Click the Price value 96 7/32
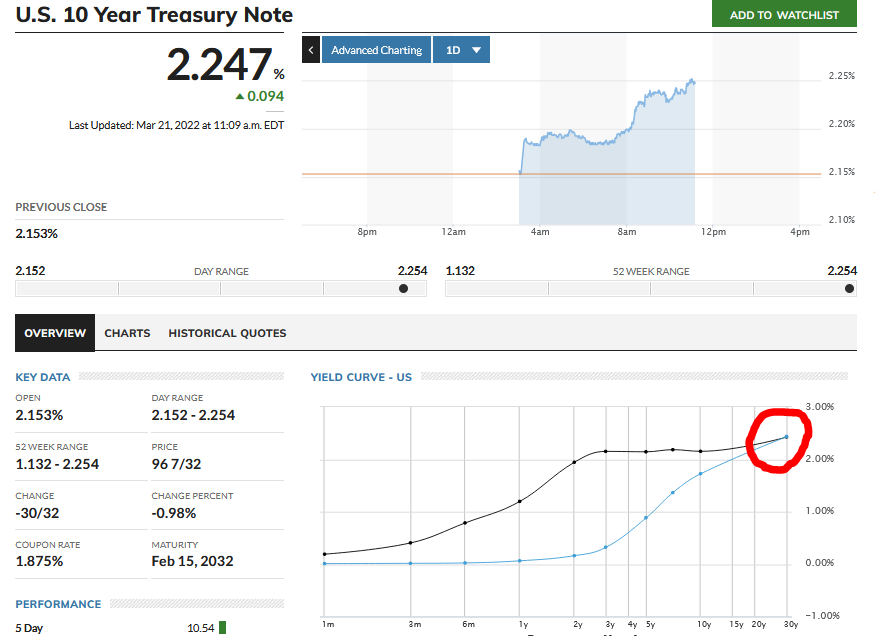The image size is (875, 636). [176, 464]
